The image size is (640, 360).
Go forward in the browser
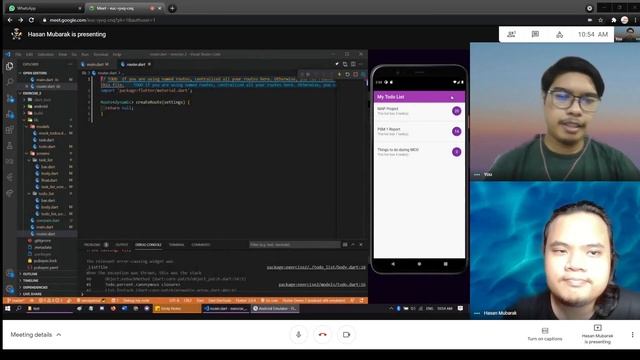click(x=20, y=20)
